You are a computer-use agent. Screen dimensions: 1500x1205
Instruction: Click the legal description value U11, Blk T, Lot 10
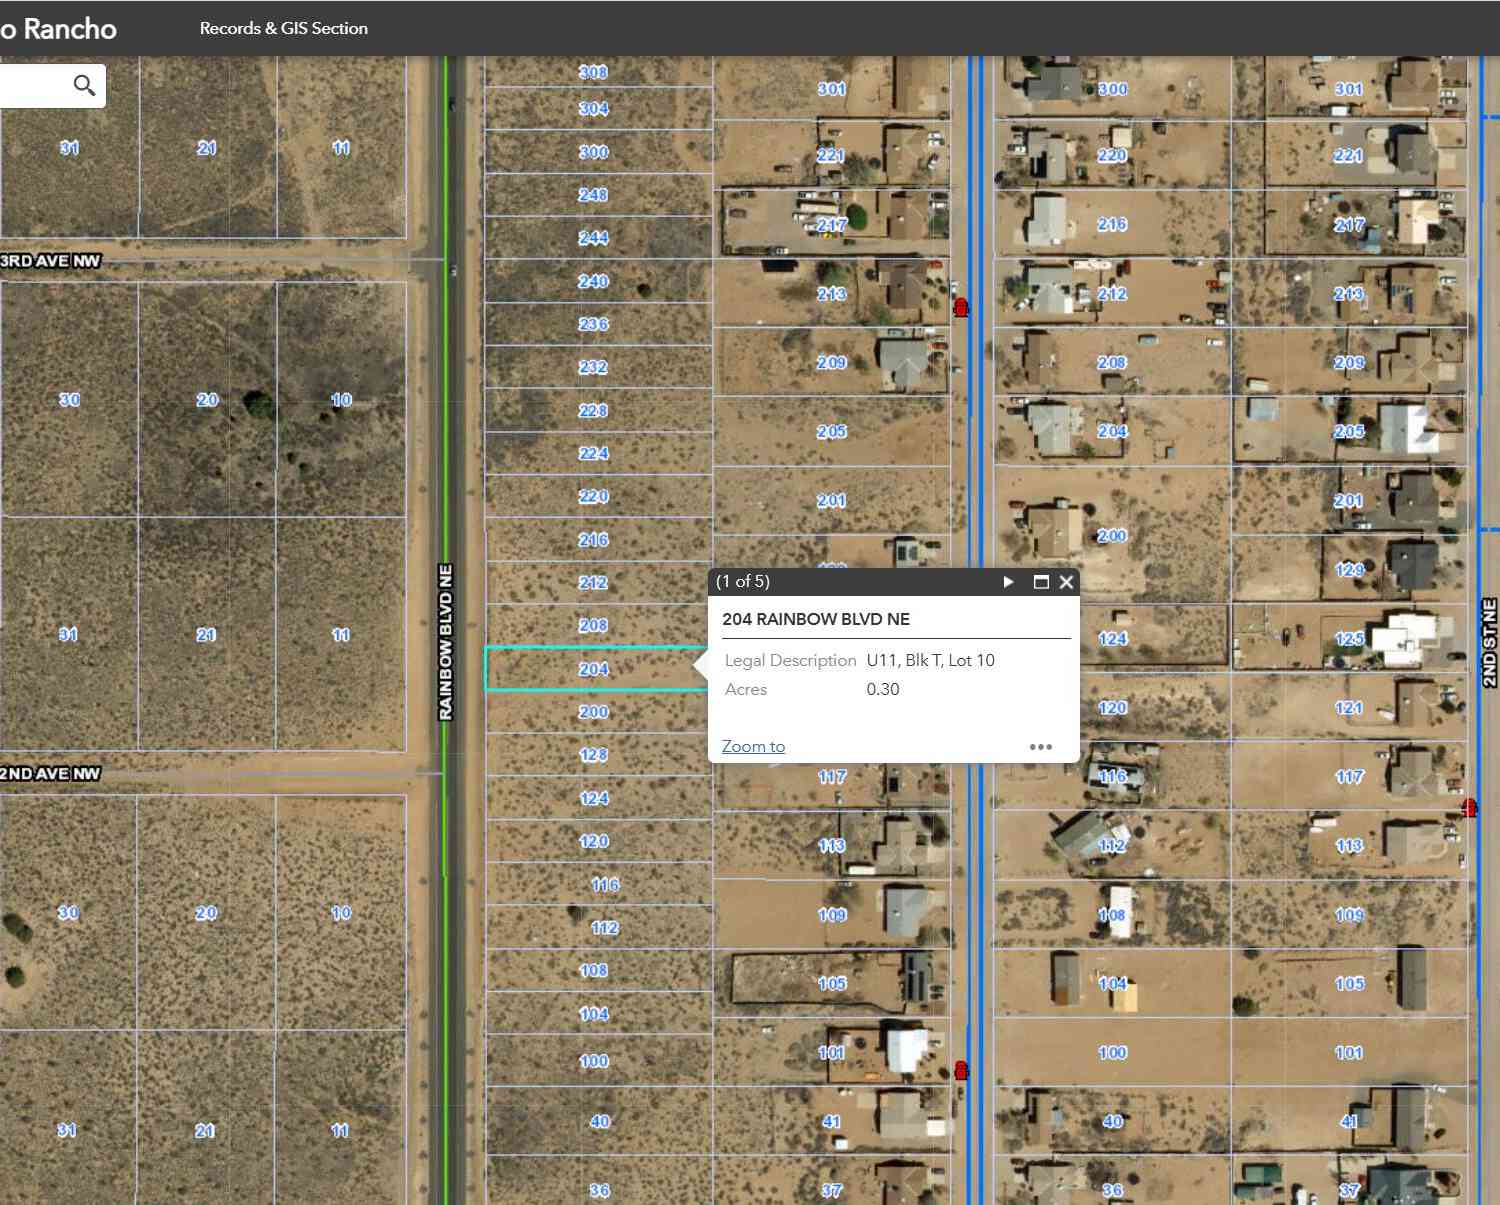click(930, 660)
